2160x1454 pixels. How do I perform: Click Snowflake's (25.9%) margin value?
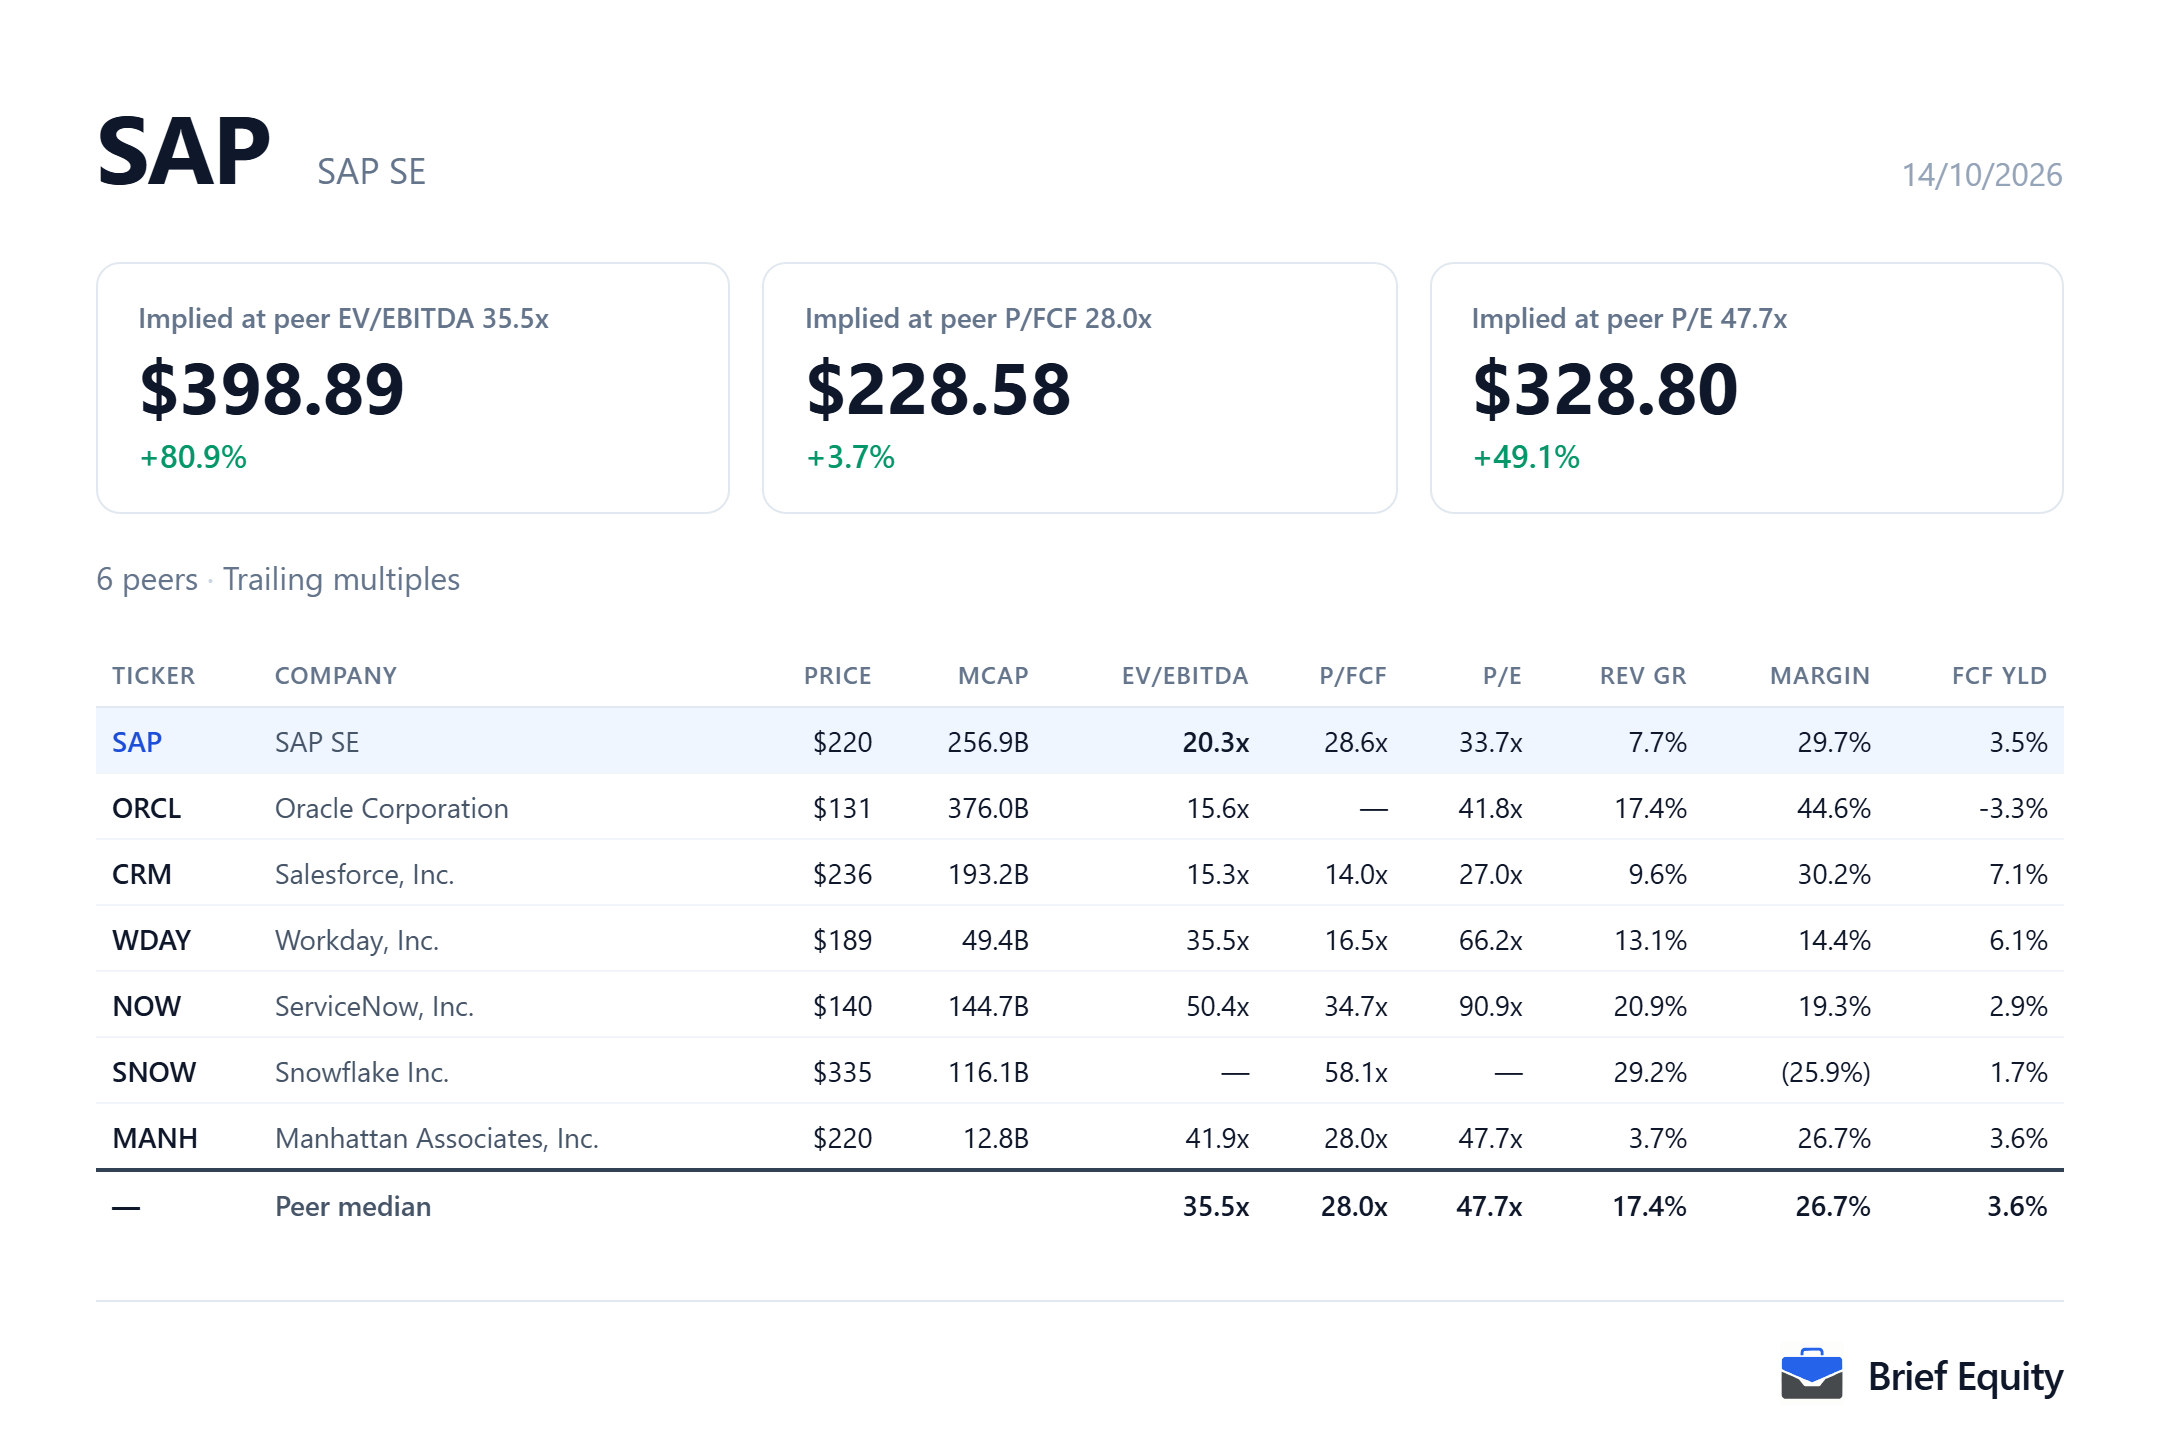1825,1072
